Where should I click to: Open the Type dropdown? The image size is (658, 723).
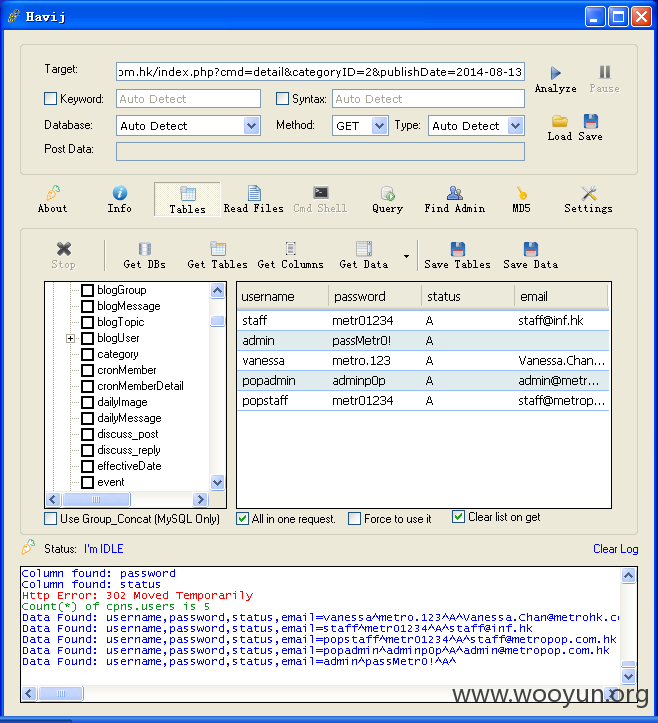[516, 125]
